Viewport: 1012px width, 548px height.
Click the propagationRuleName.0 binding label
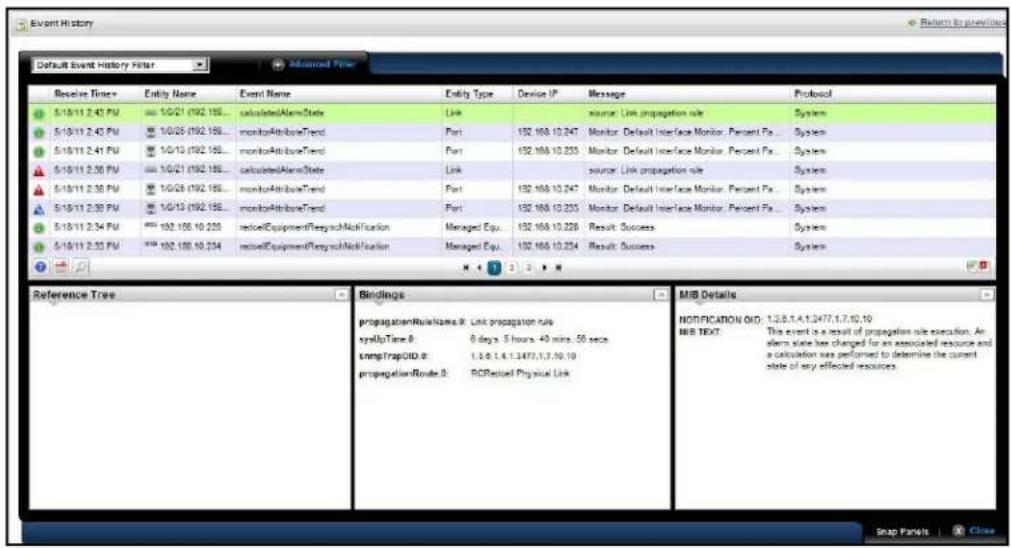click(x=412, y=322)
